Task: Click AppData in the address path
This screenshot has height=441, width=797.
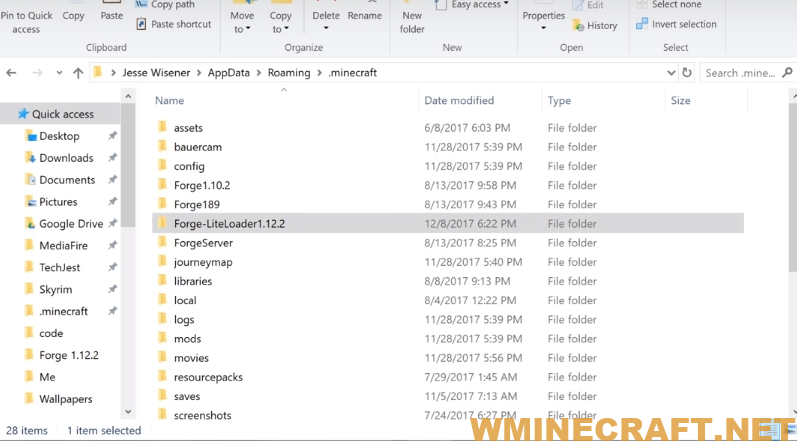Action: pyautogui.click(x=229, y=73)
